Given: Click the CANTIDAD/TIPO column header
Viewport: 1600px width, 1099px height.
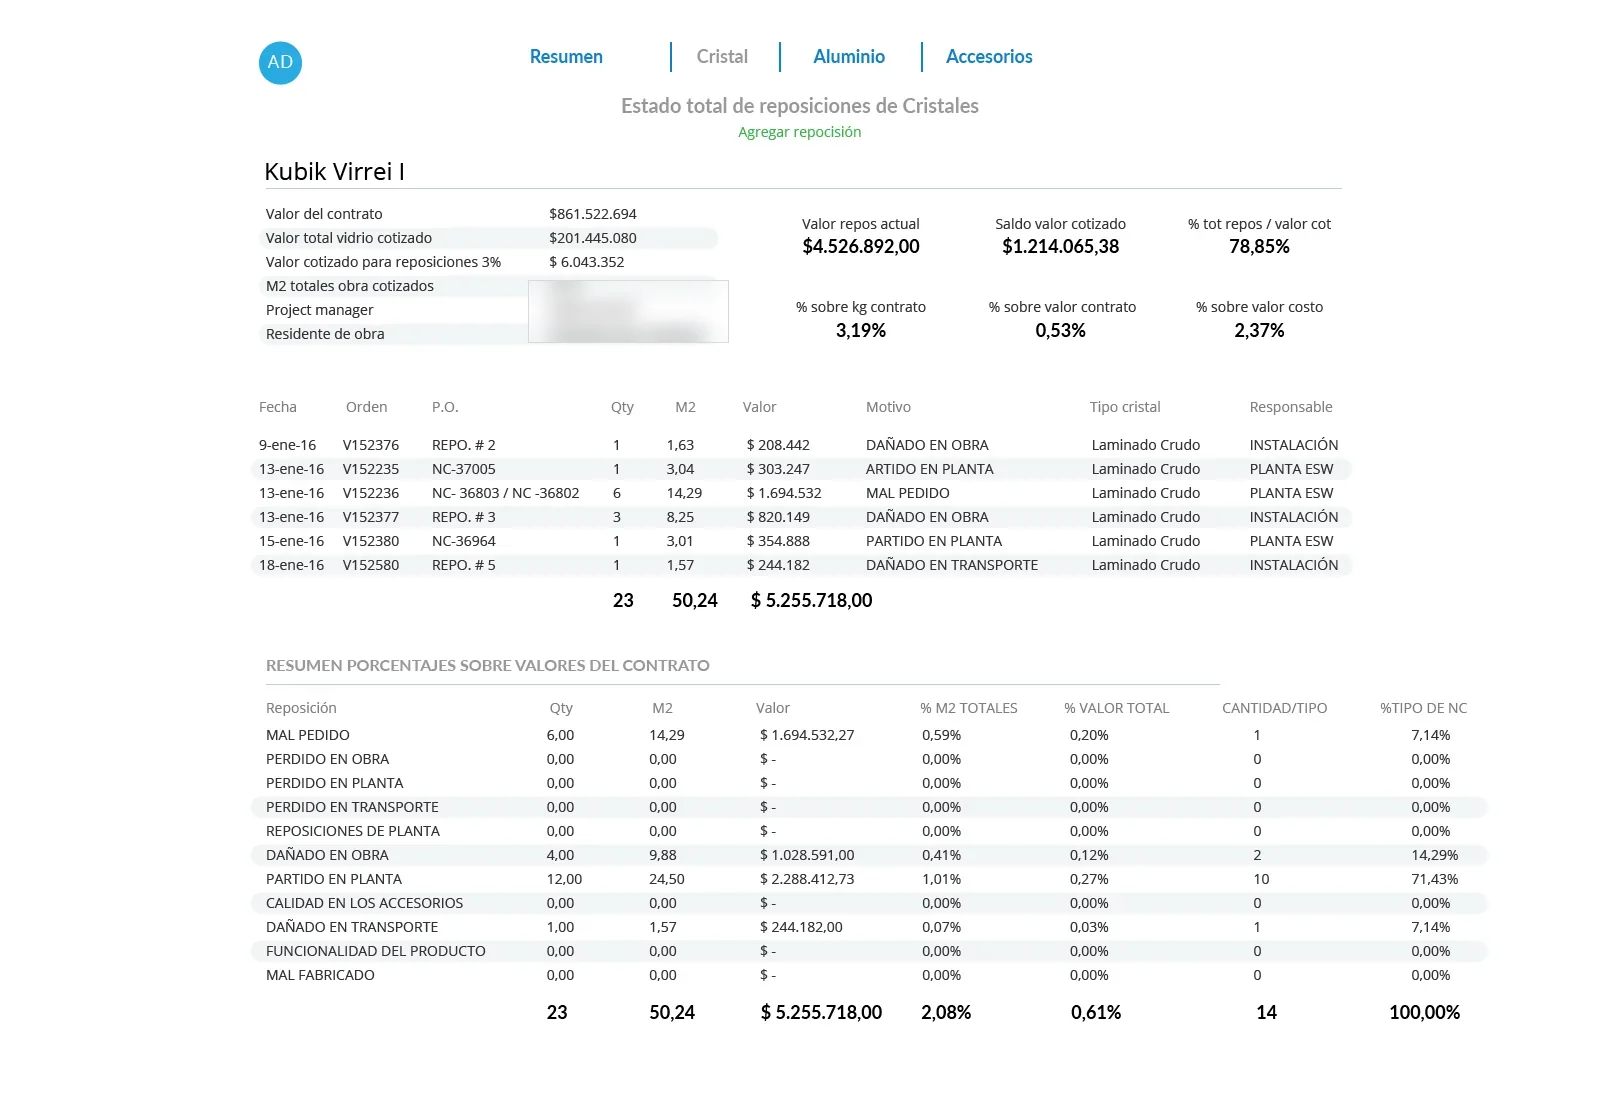Looking at the screenshot, I should 1275,708.
